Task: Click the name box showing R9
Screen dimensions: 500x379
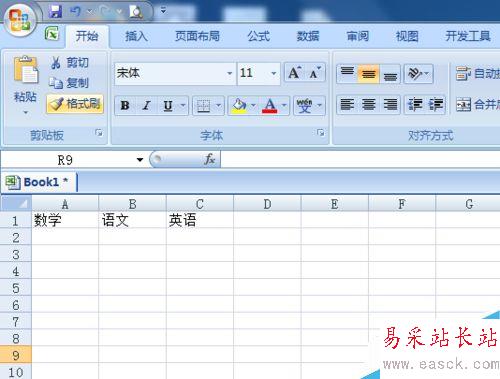Action: [x=65, y=160]
